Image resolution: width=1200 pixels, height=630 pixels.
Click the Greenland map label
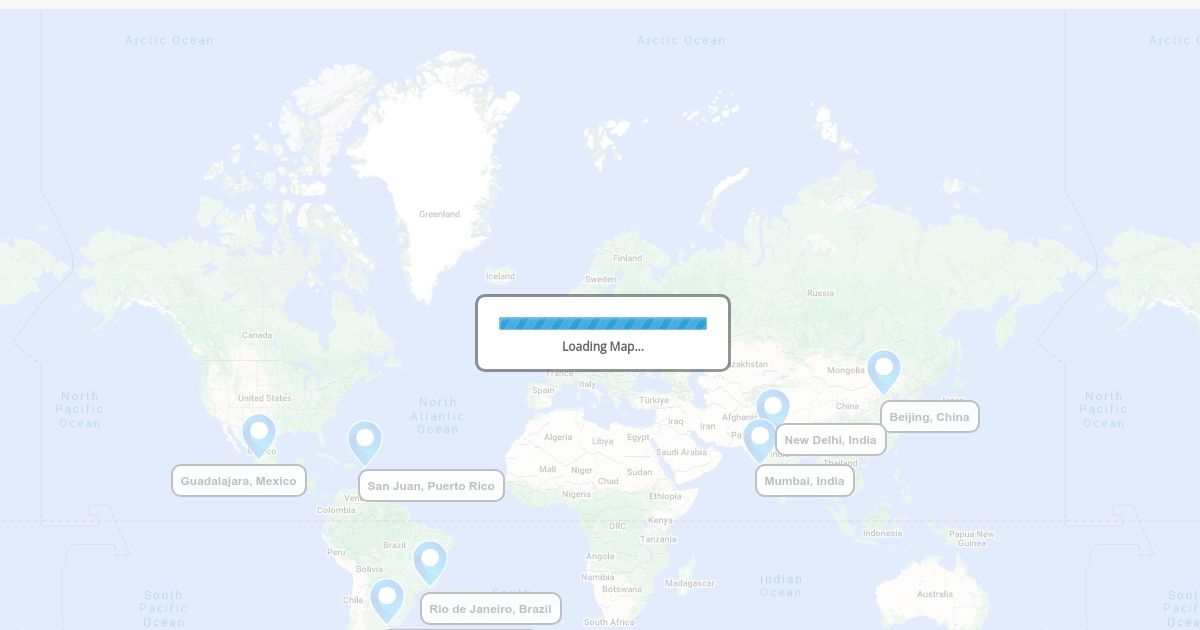tap(439, 214)
